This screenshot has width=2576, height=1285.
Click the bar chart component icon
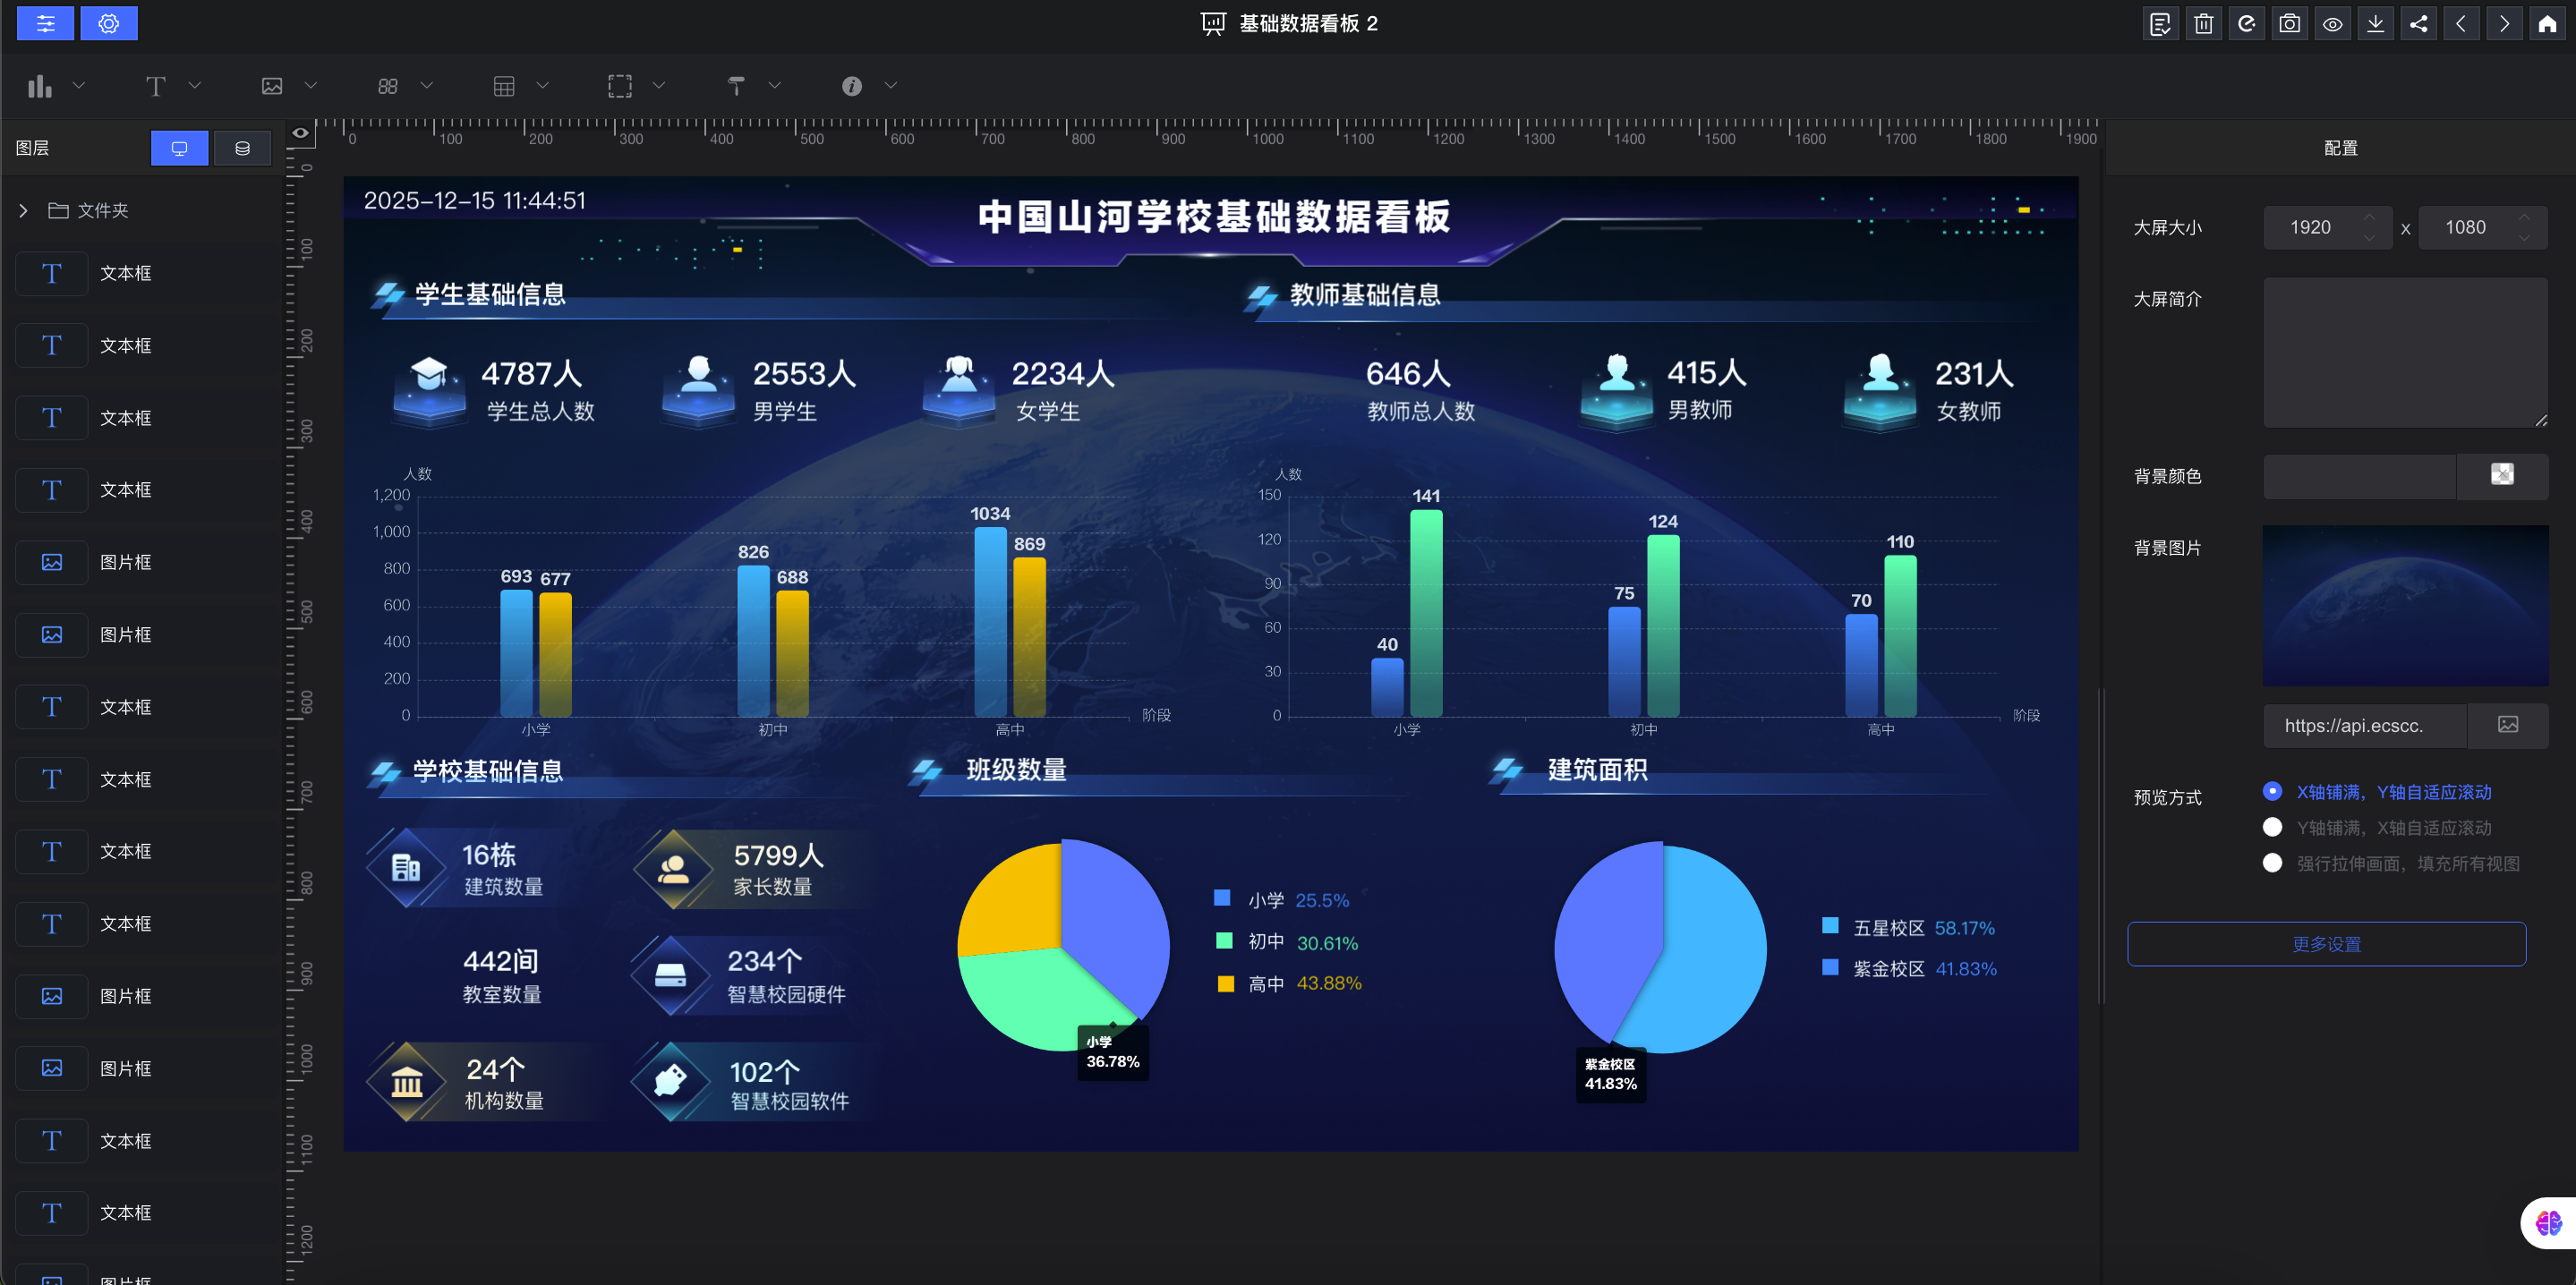40,86
